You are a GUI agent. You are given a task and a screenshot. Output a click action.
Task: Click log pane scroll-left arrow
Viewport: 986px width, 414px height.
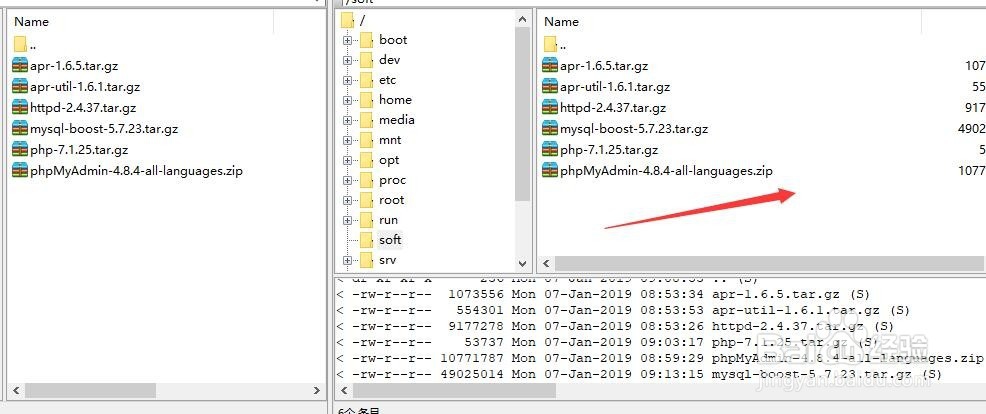point(344,391)
